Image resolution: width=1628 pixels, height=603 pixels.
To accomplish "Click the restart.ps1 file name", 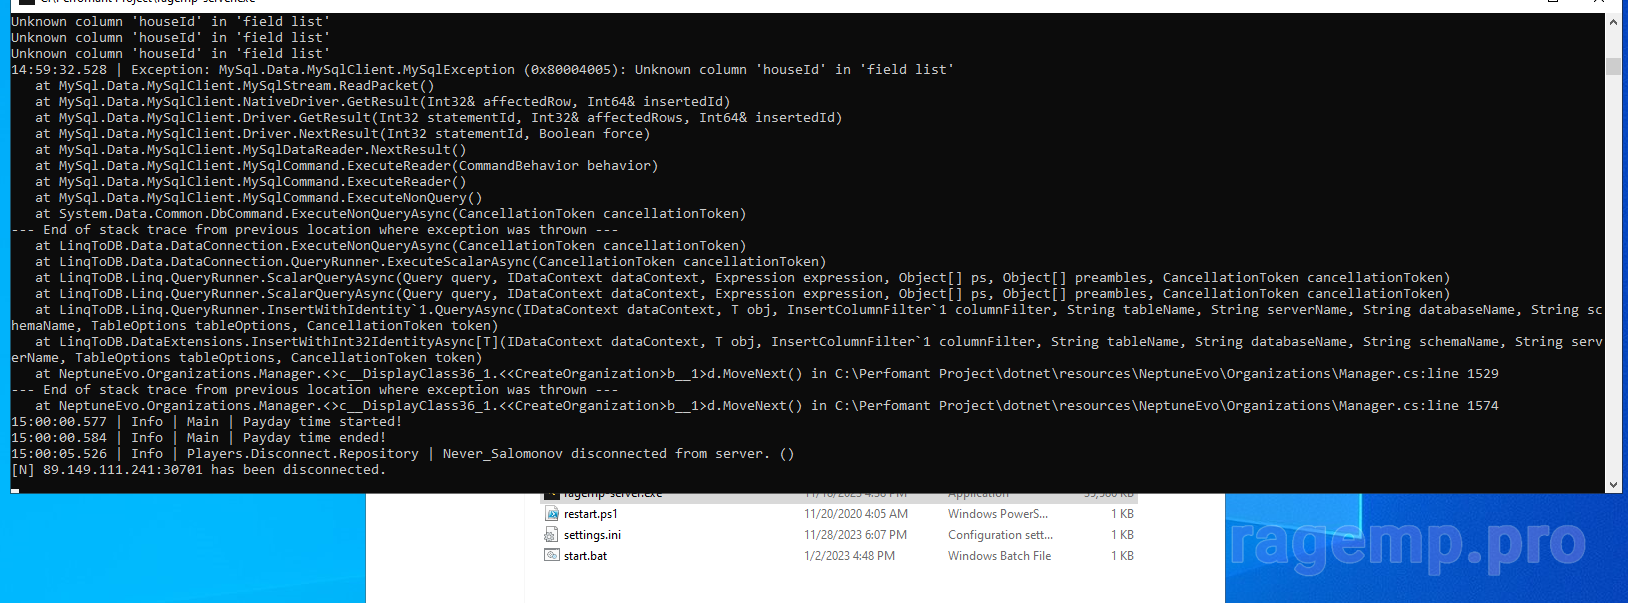I will pos(590,514).
